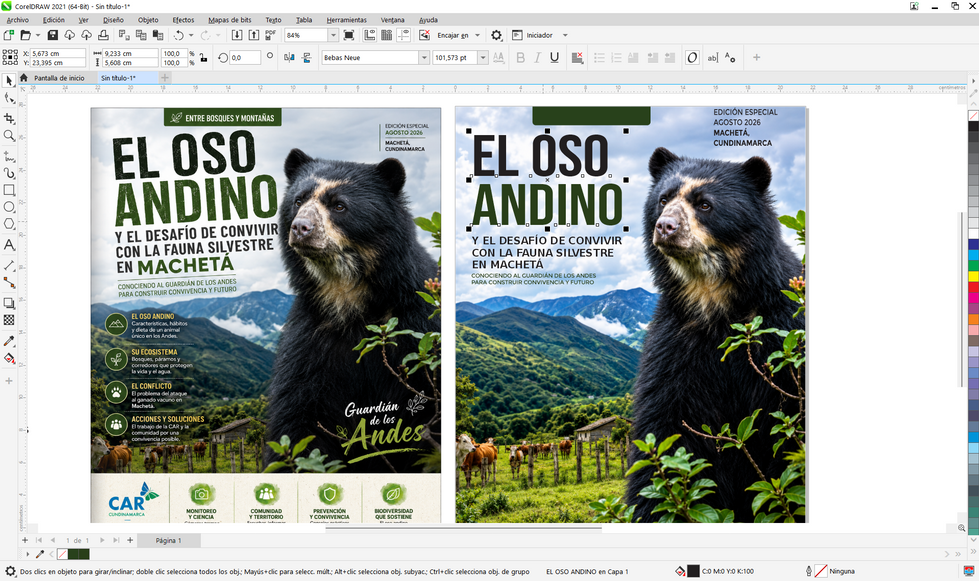Click the Página 1 page tab
The image size is (979, 581).
pyautogui.click(x=169, y=540)
